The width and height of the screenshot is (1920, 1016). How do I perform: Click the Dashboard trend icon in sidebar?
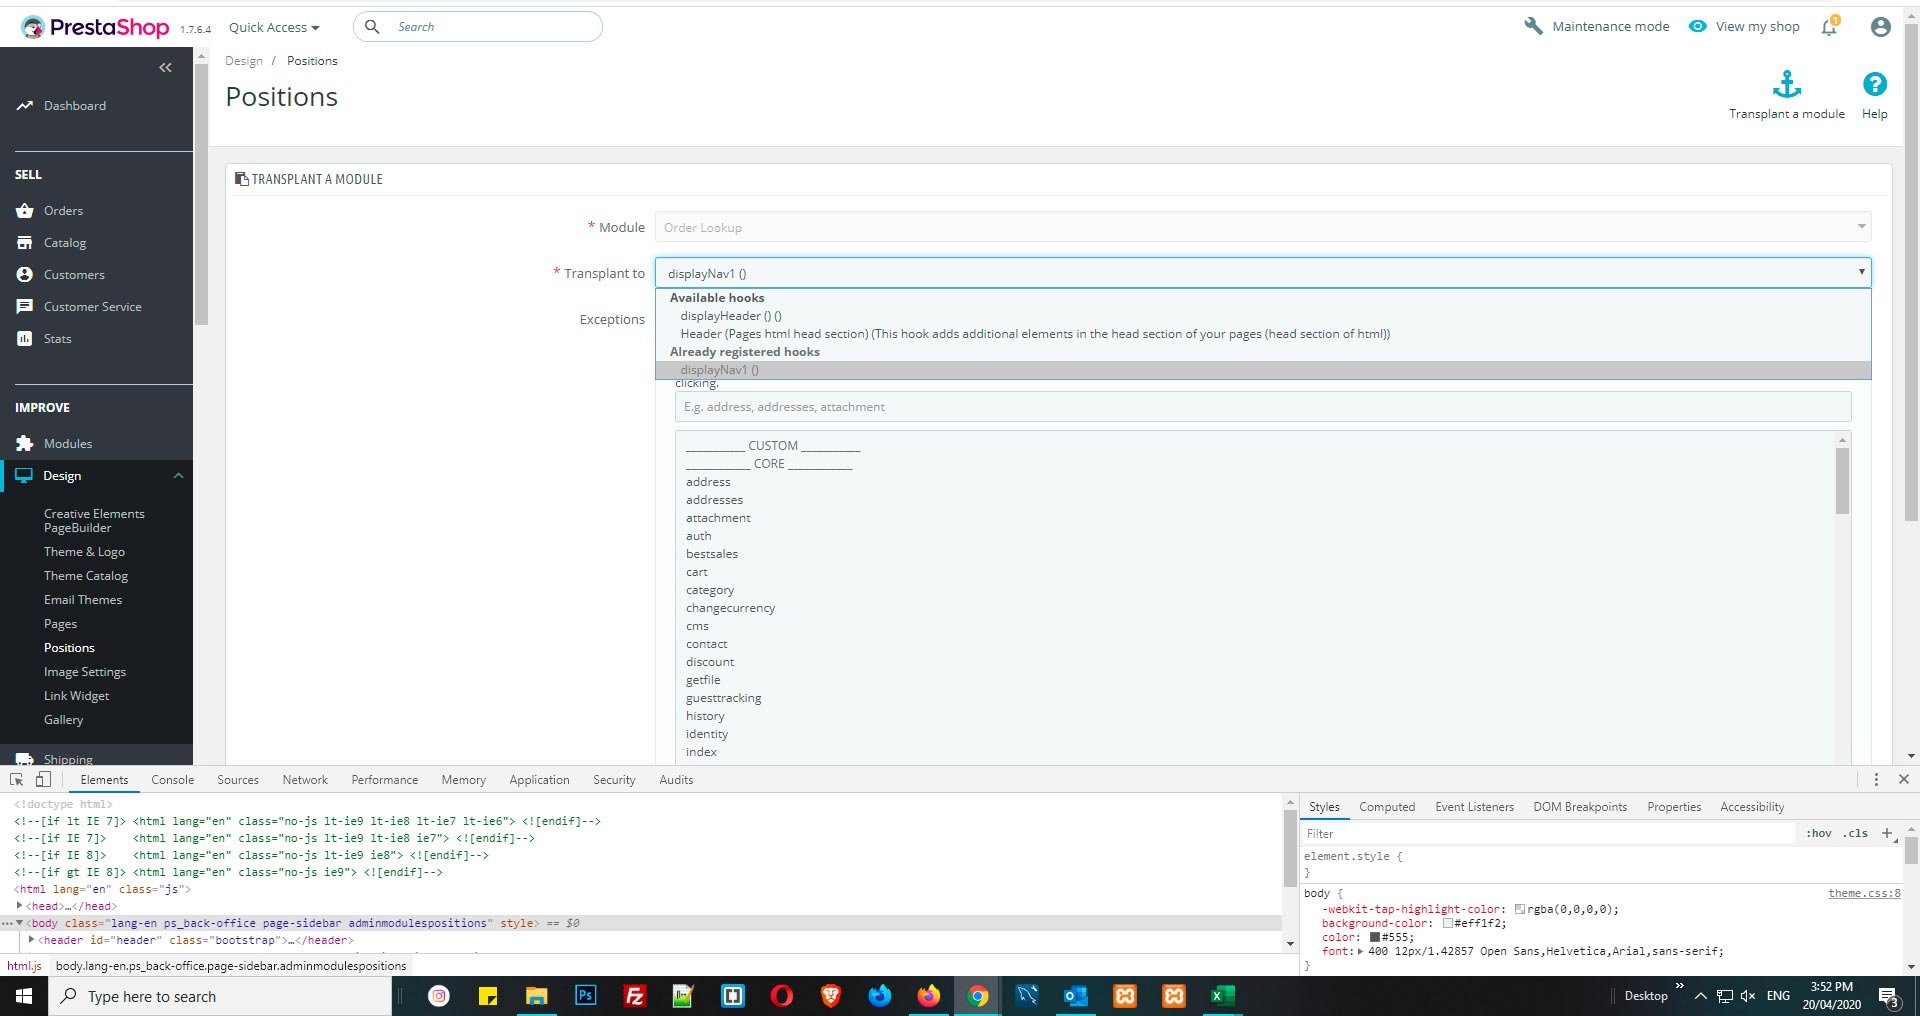click(x=25, y=106)
